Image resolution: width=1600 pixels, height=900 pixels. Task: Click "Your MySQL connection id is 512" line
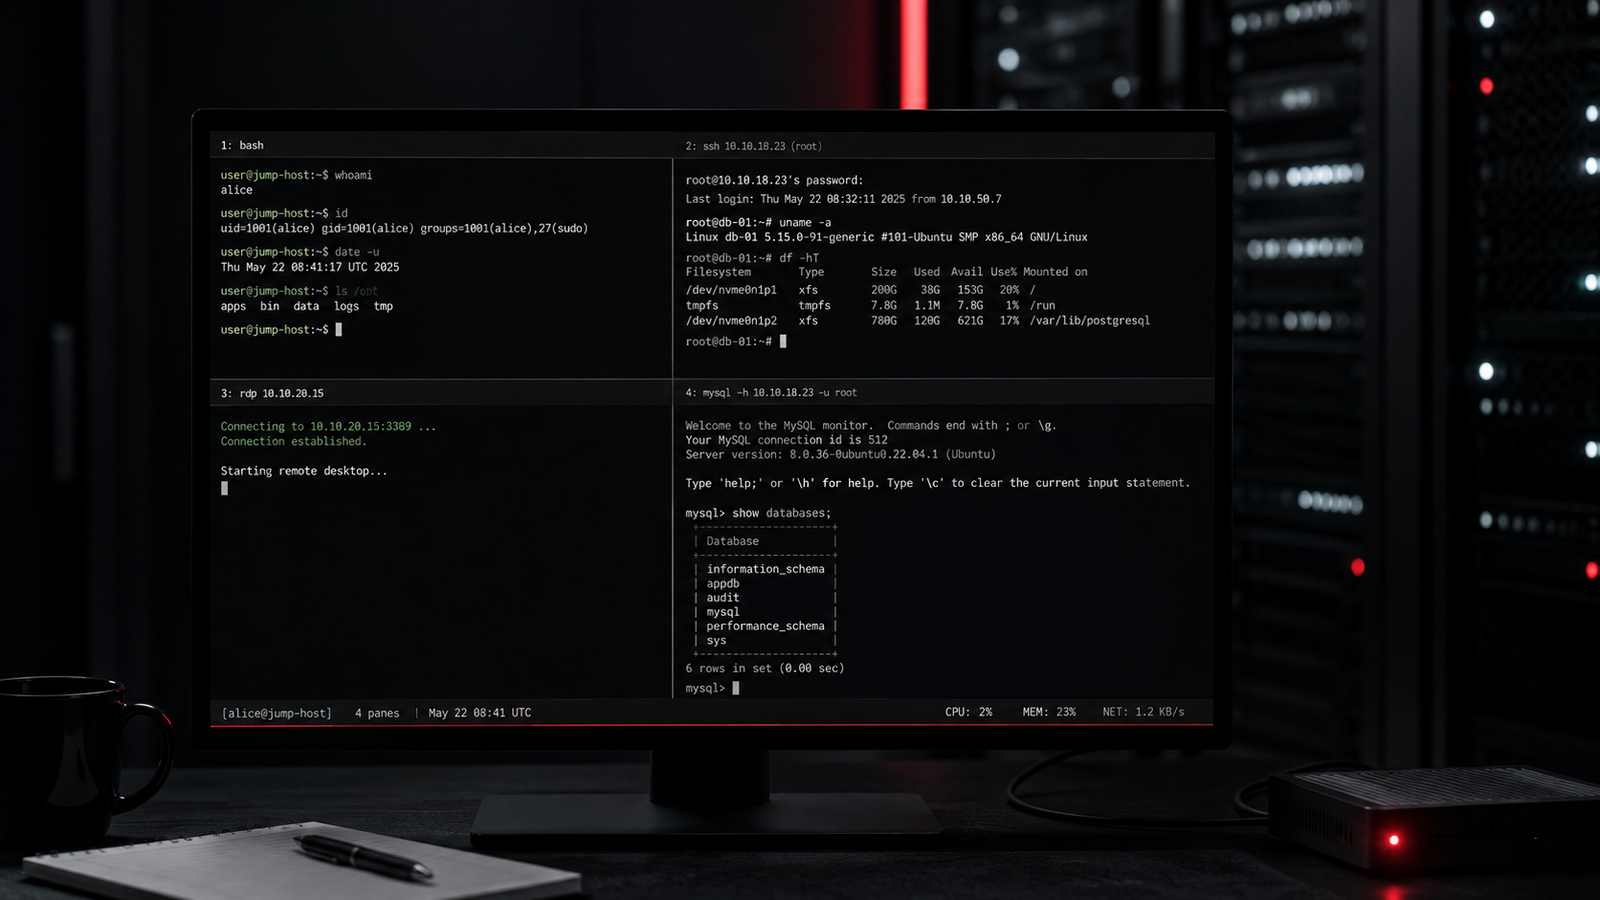(786, 440)
